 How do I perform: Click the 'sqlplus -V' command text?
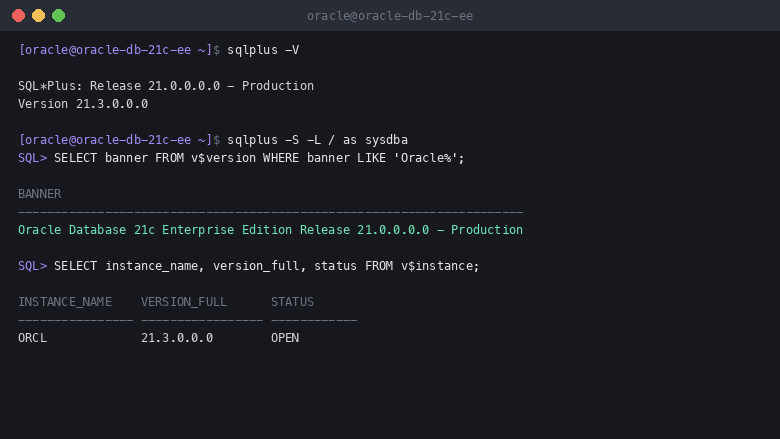pos(263,50)
